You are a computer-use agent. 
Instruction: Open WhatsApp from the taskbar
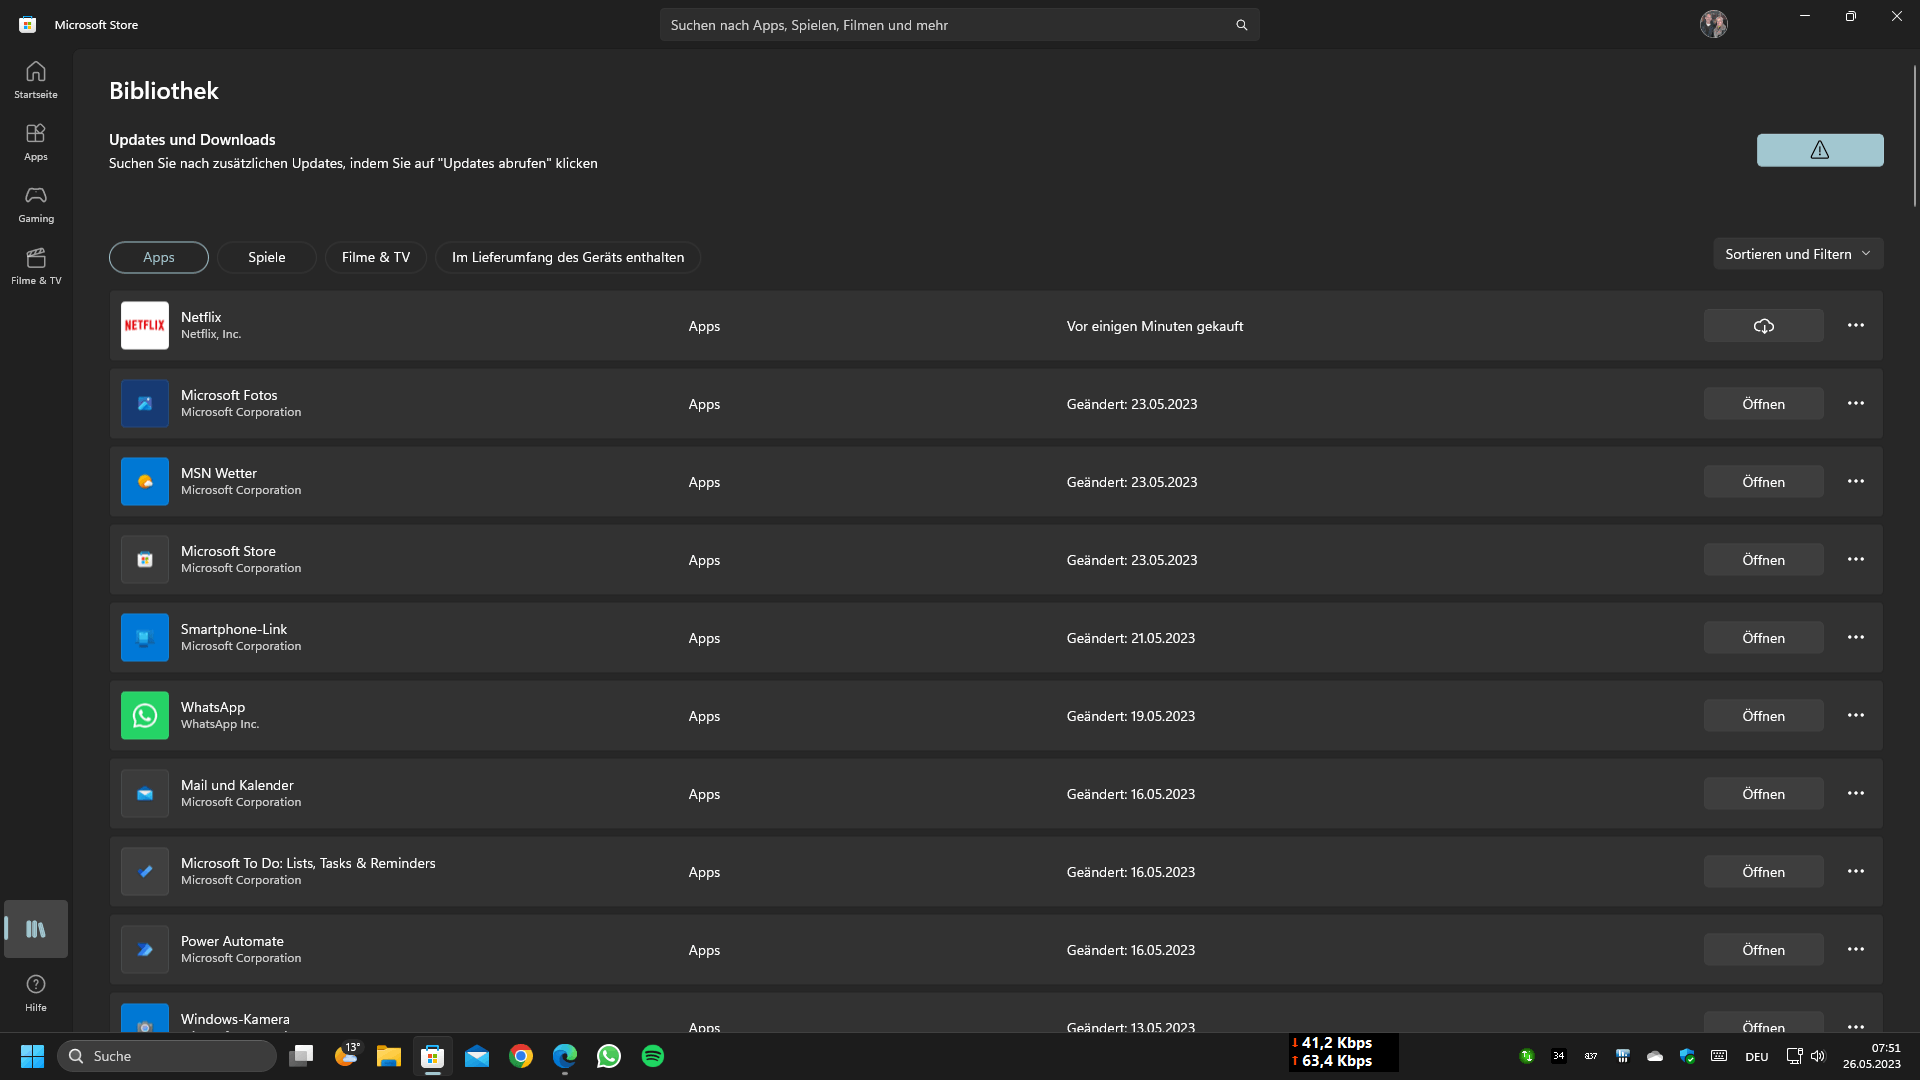coord(609,1056)
